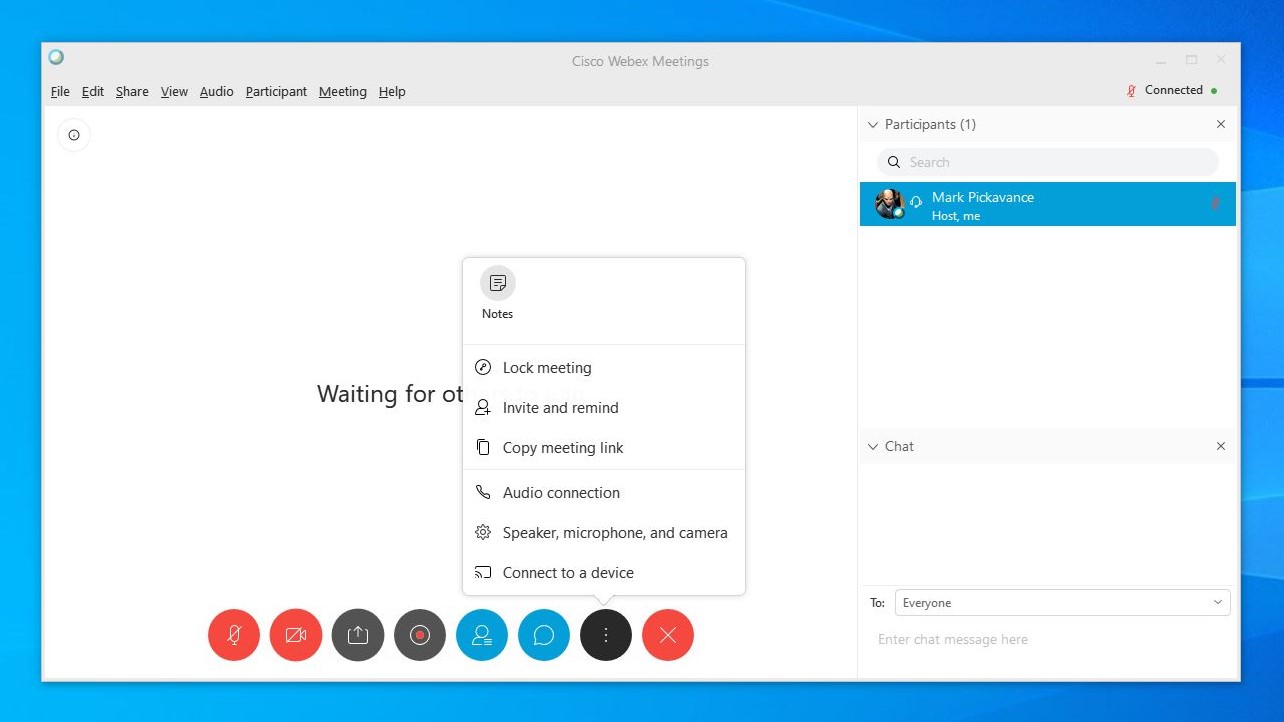The width and height of the screenshot is (1284, 722).
Task: Open the Share menu
Action: tap(132, 91)
